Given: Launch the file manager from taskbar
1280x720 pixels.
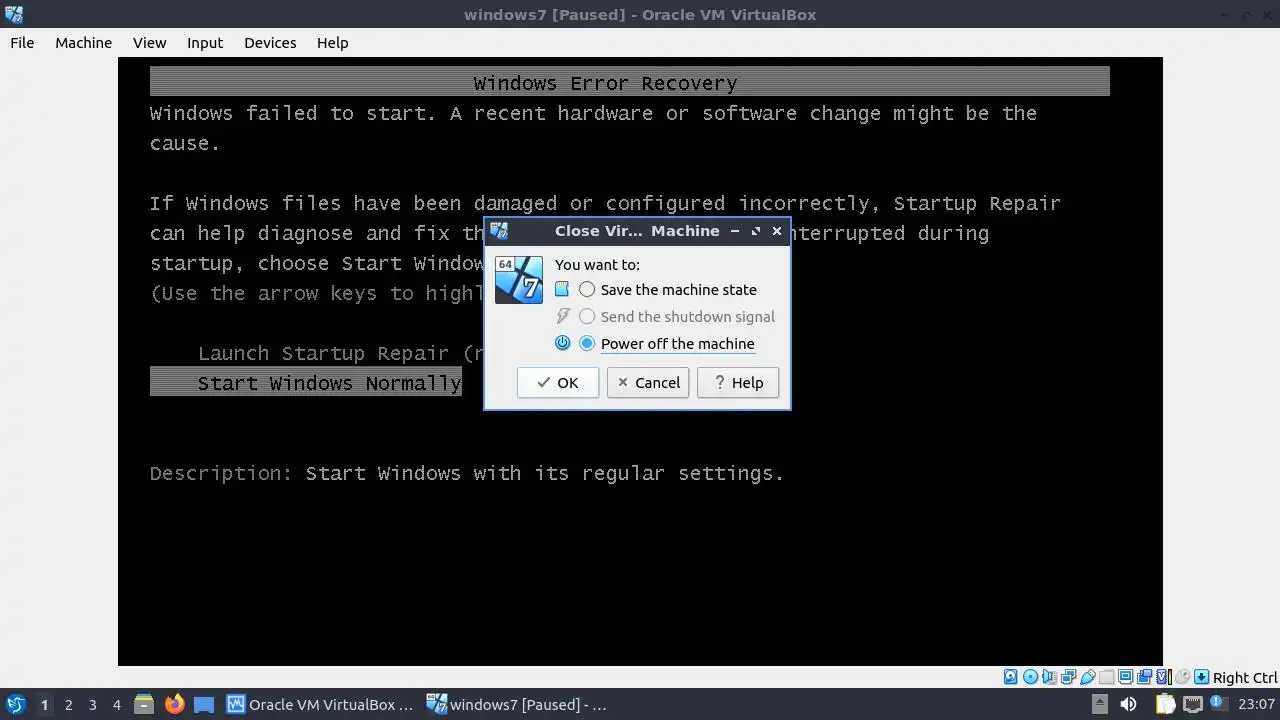Looking at the screenshot, I should pyautogui.click(x=144, y=704).
